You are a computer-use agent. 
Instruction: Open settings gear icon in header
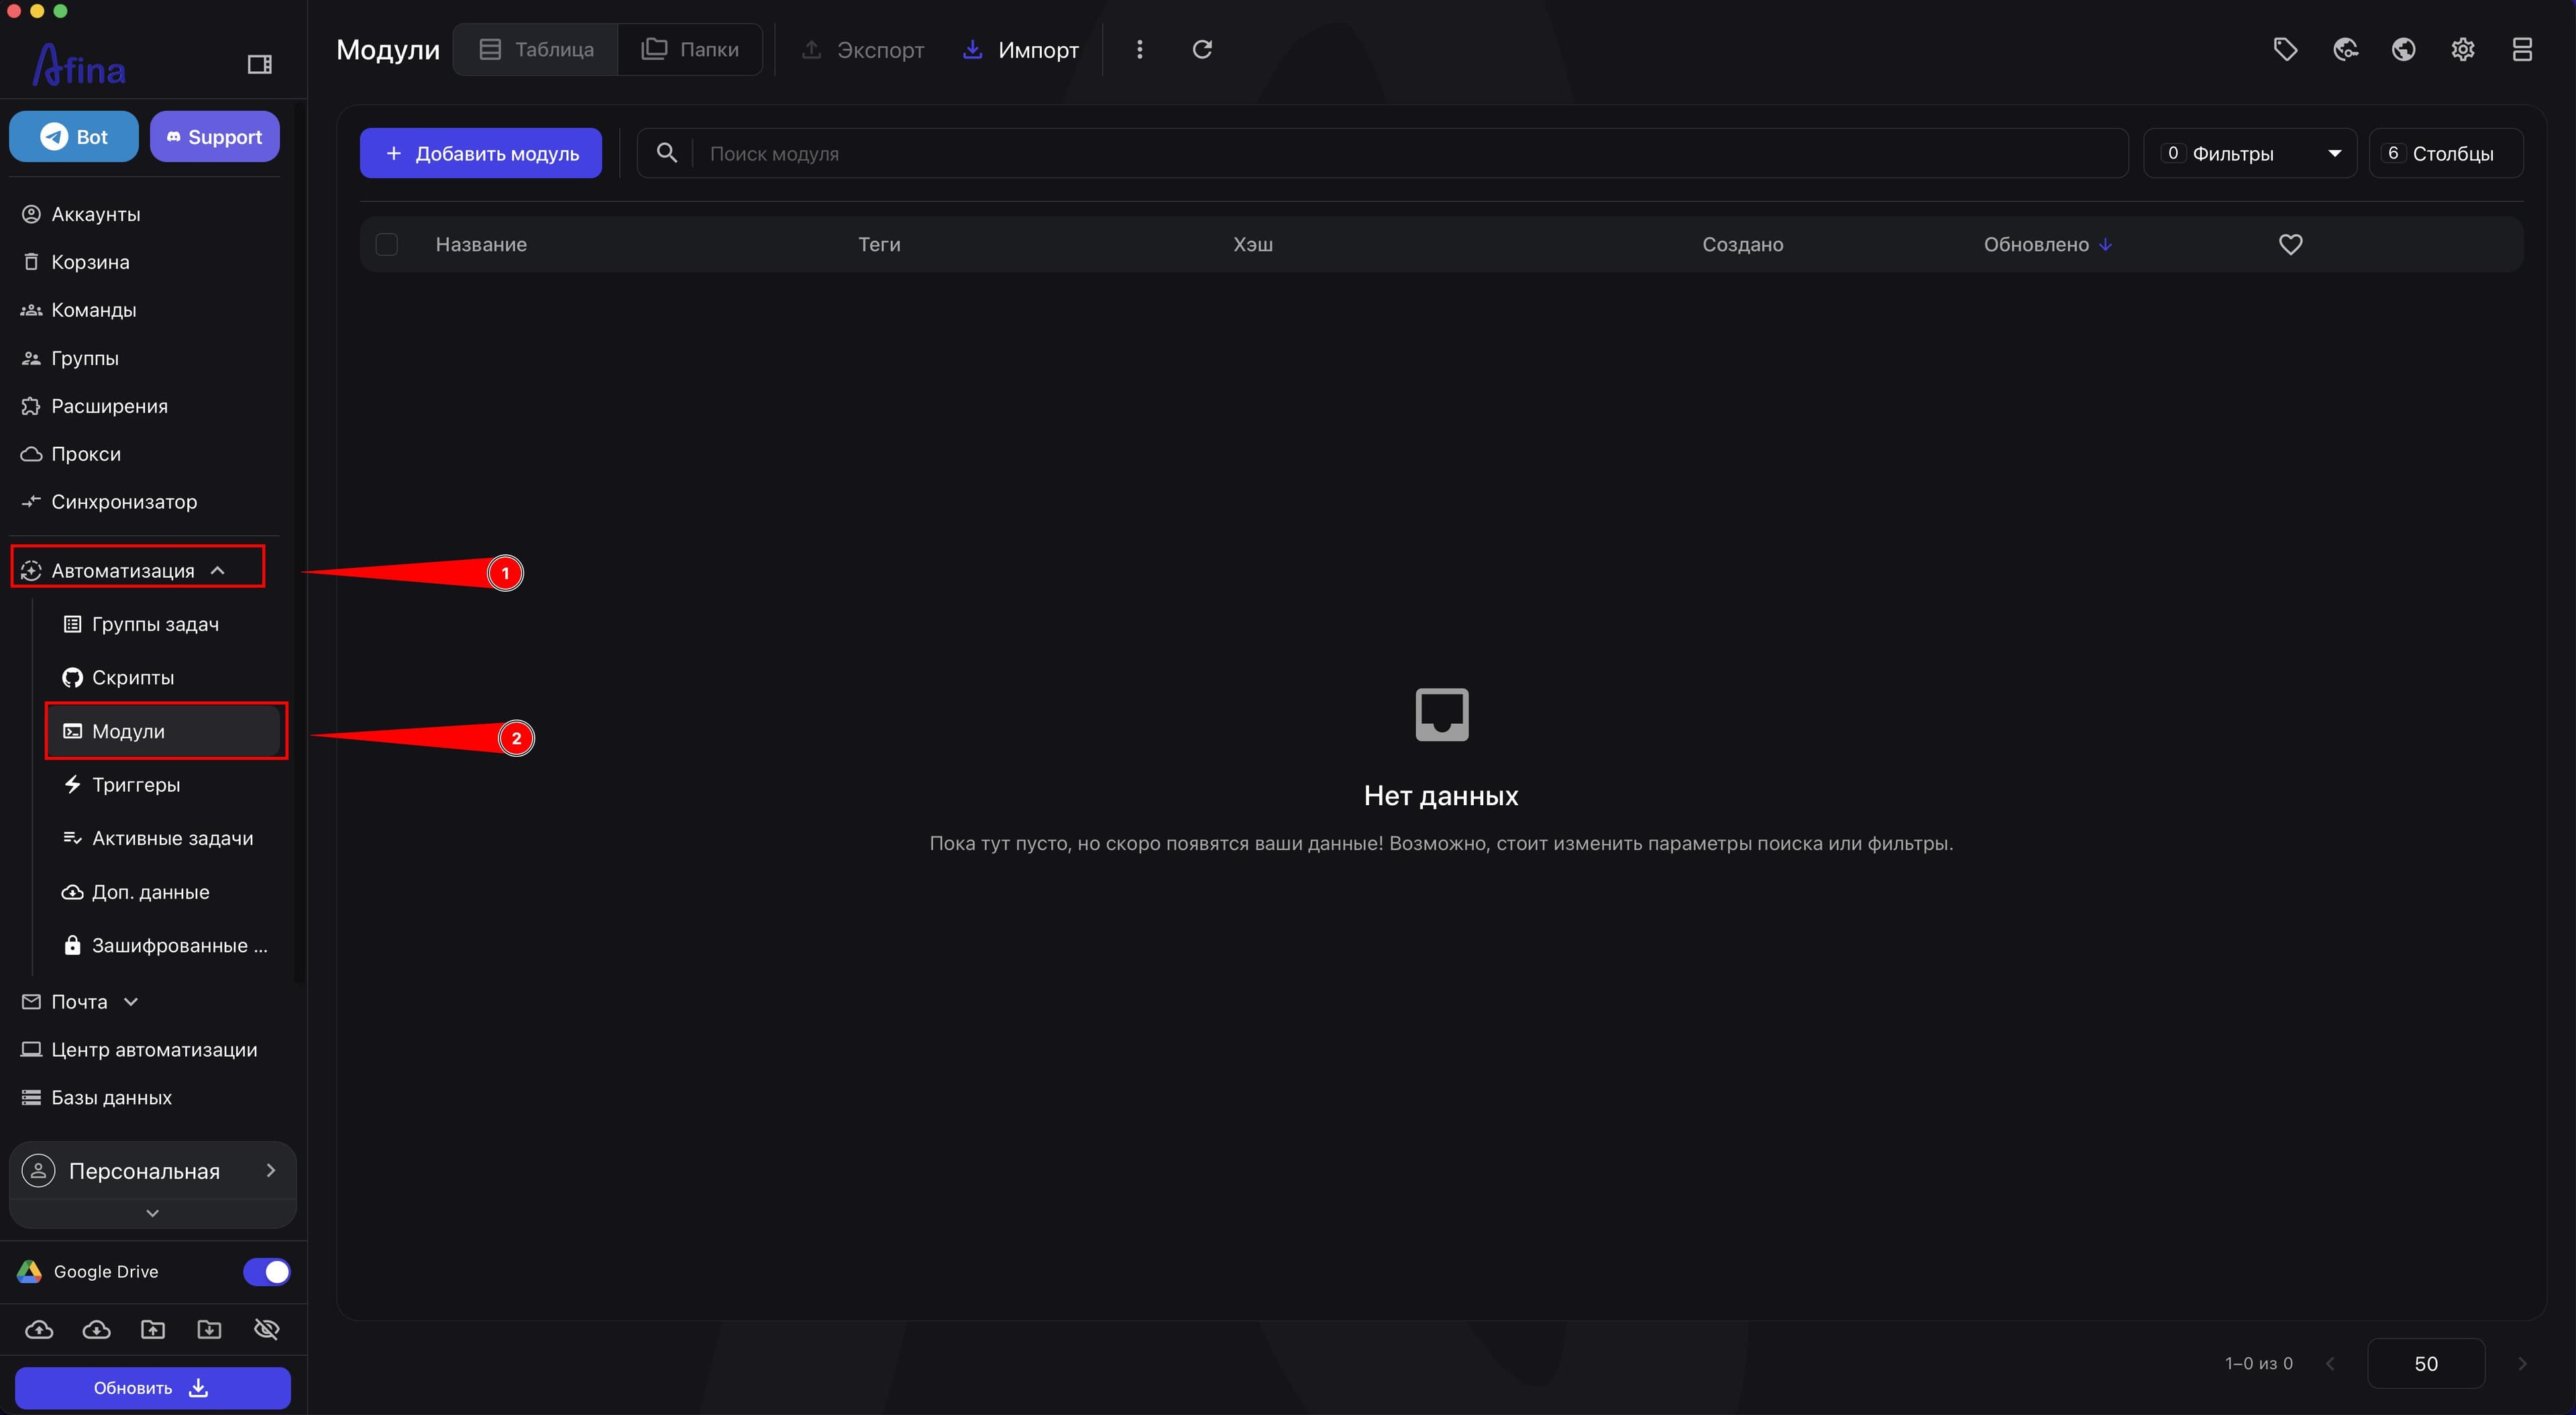[2463, 49]
